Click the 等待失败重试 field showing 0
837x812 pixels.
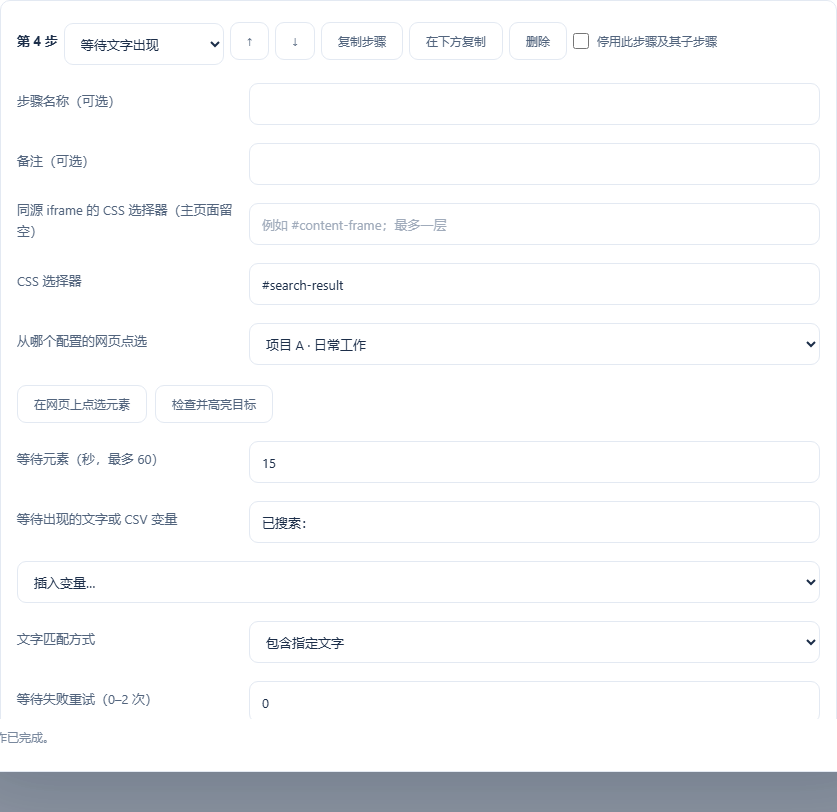(534, 700)
